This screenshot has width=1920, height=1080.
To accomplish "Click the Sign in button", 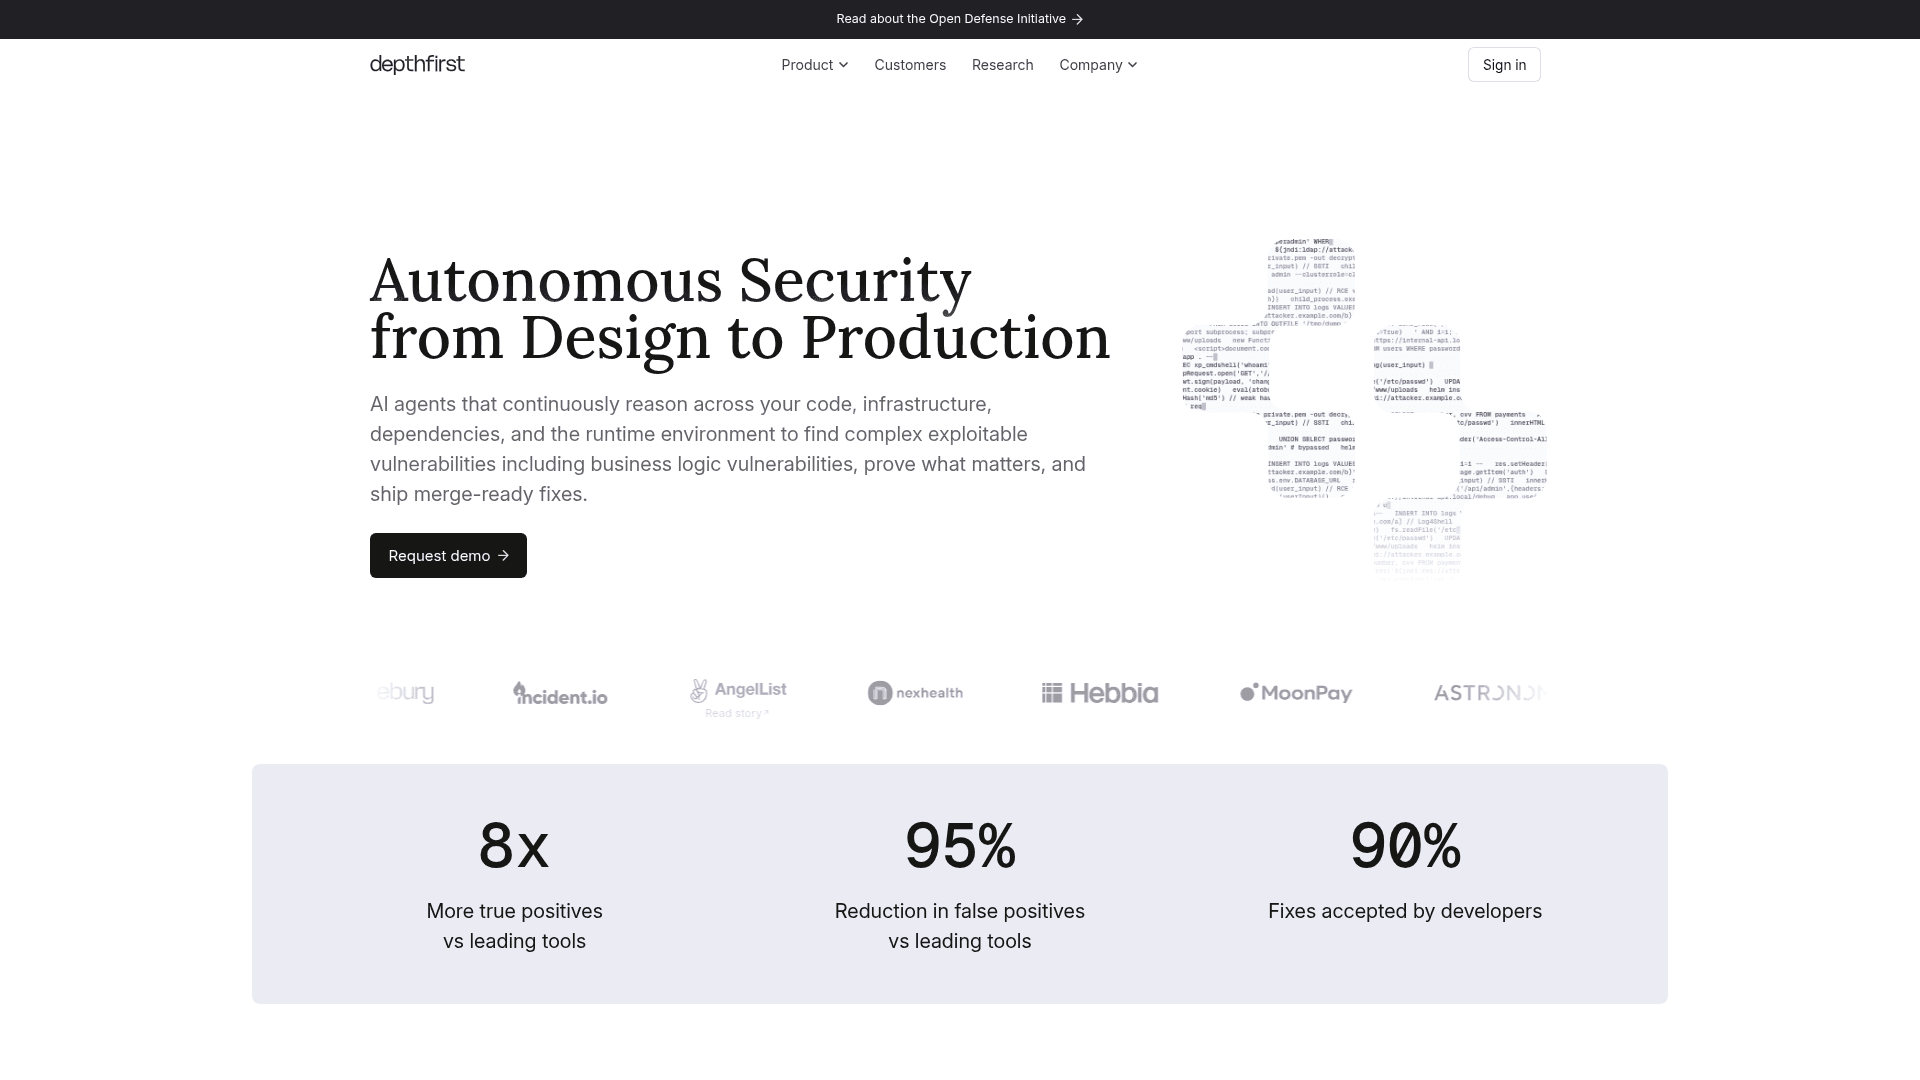I will [x=1504, y=65].
